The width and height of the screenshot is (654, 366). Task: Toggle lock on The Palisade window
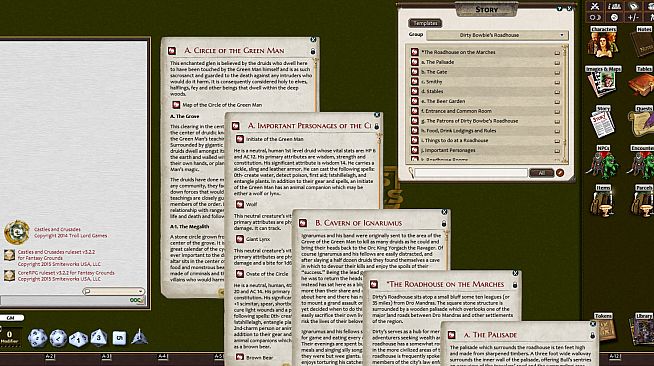point(592,336)
